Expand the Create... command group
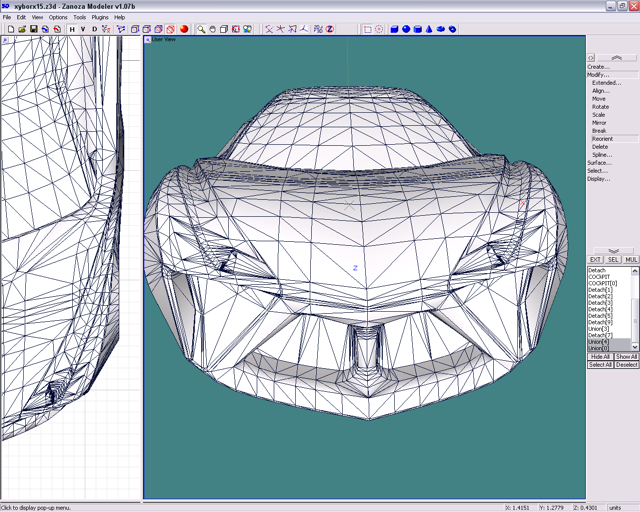Image resolution: width=640 pixels, height=512 pixels. pyautogui.click(x=598, y=67)
